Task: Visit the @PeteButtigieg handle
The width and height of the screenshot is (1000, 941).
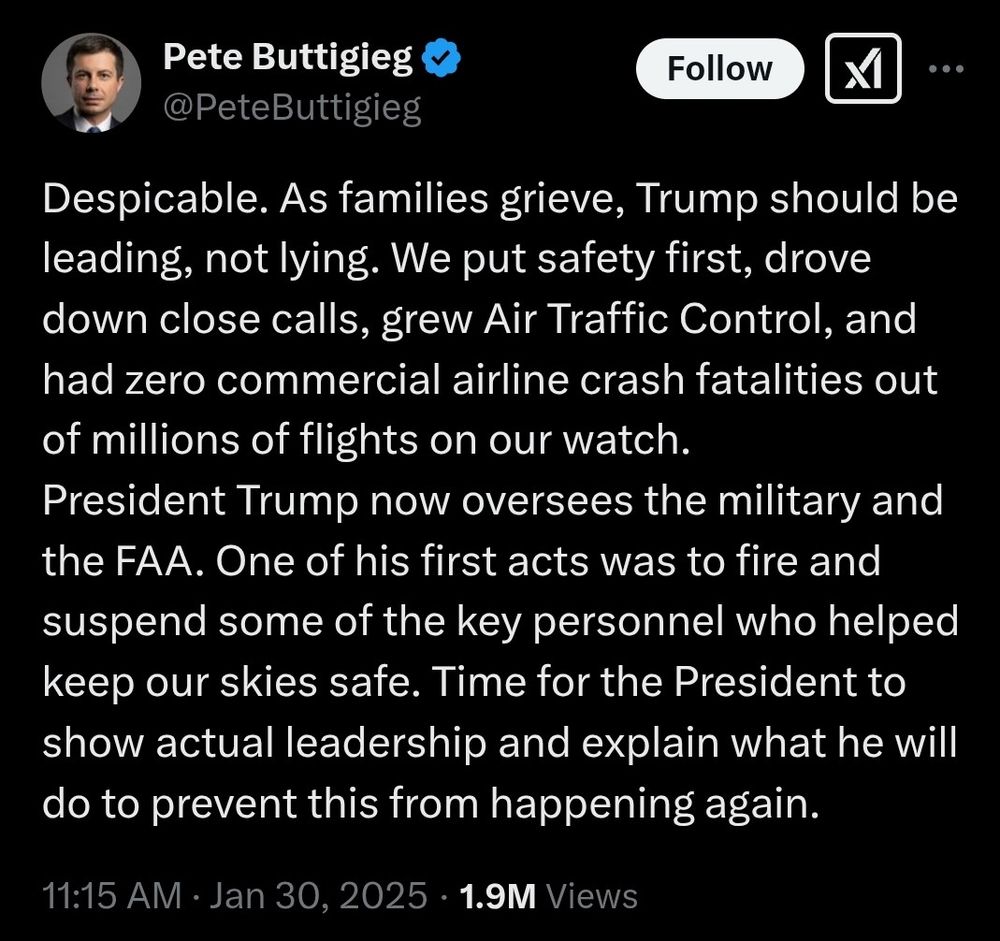Action: tap(292, 107)
